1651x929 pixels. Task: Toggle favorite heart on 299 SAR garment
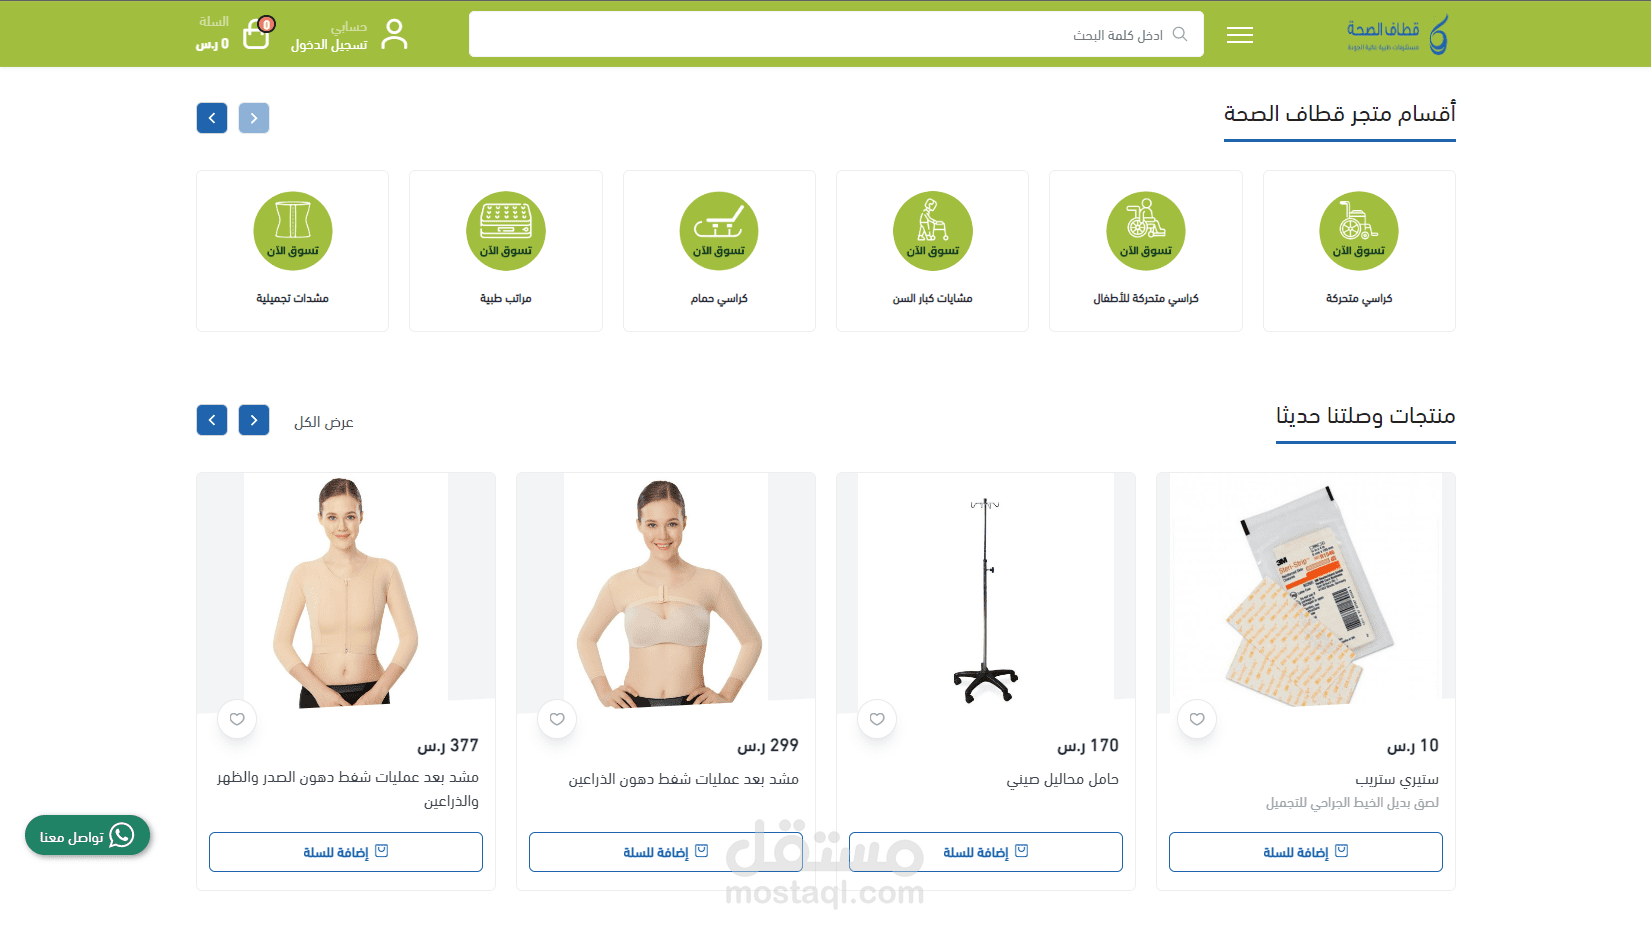click(557, 719)
